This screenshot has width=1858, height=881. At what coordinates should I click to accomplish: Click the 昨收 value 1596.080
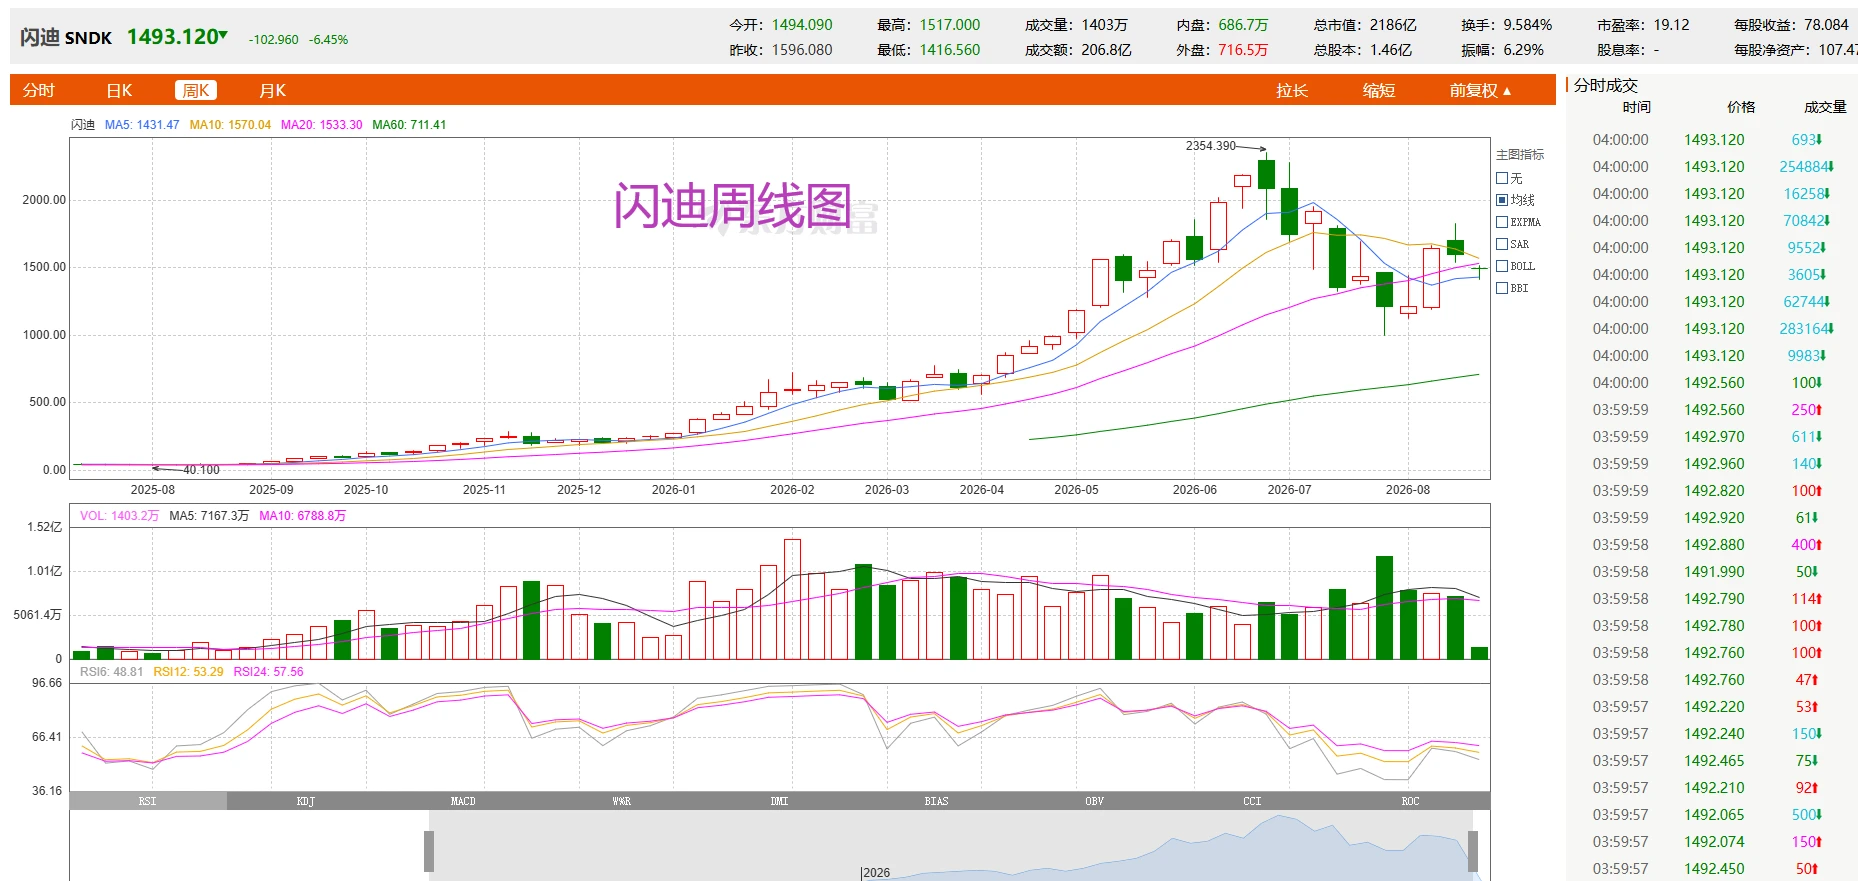pyautogui.click(x=802, y=50)
